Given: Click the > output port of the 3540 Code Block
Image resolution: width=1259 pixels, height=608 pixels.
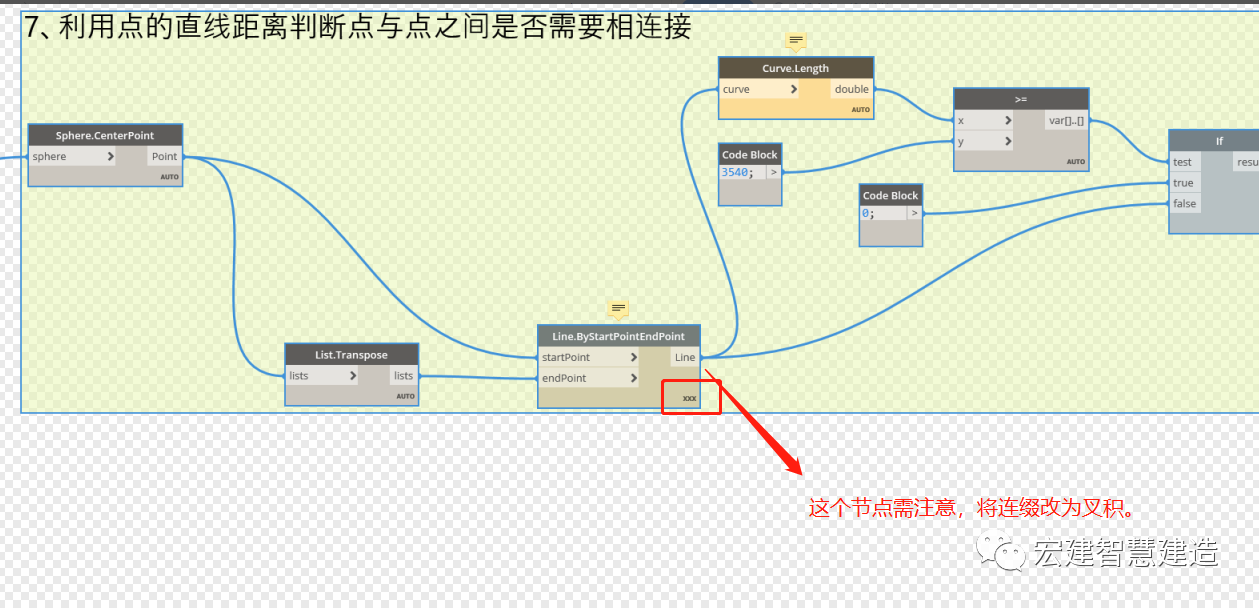Looking at the screenshot, I should coord(773,172).
